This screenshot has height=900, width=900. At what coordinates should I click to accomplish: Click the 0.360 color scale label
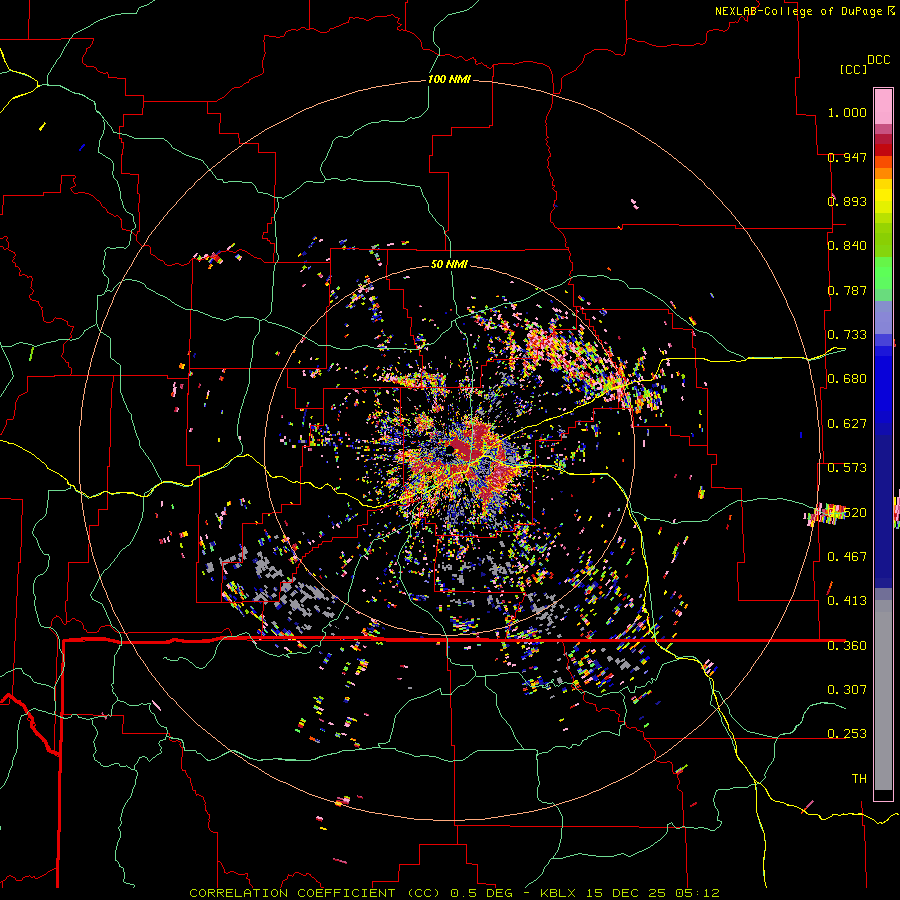pyautogui.click(x=847, y=645)
